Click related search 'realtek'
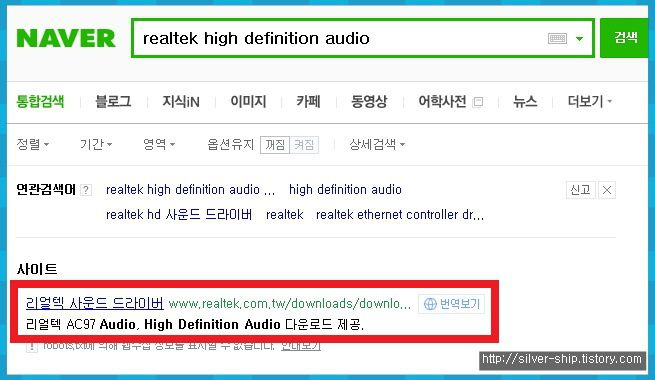The width and height of the screenshot is (655, 380). tap(284, 215)
